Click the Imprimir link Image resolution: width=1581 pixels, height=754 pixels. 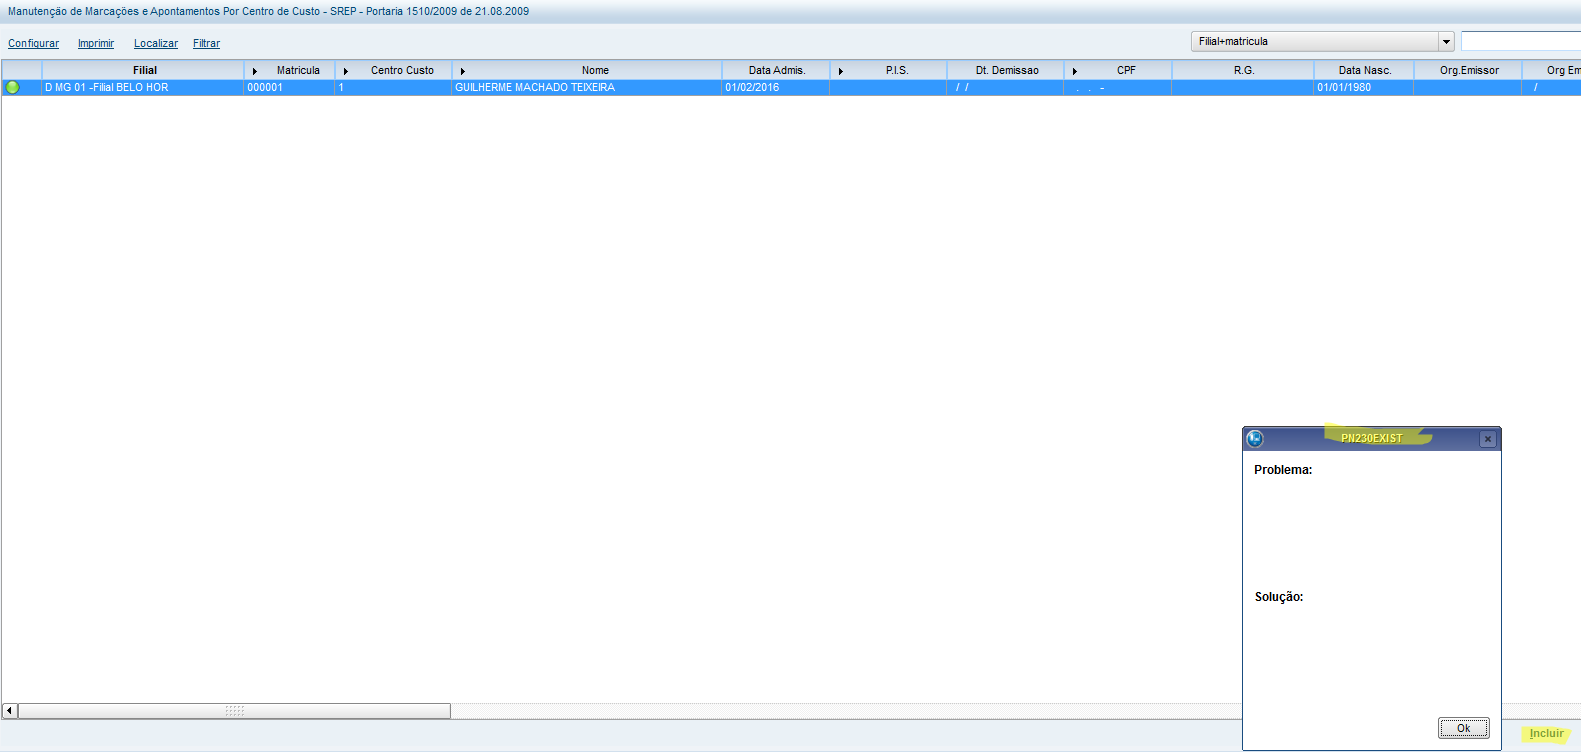point(96,43)
